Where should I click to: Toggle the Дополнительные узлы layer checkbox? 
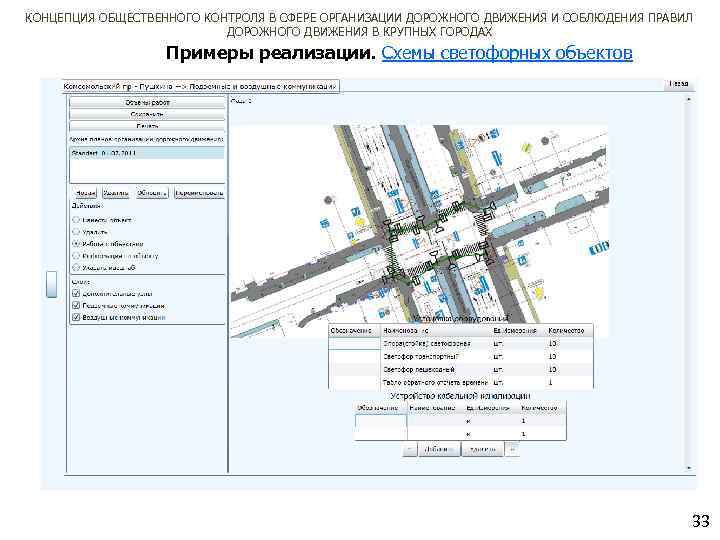[x=76, y=293]
